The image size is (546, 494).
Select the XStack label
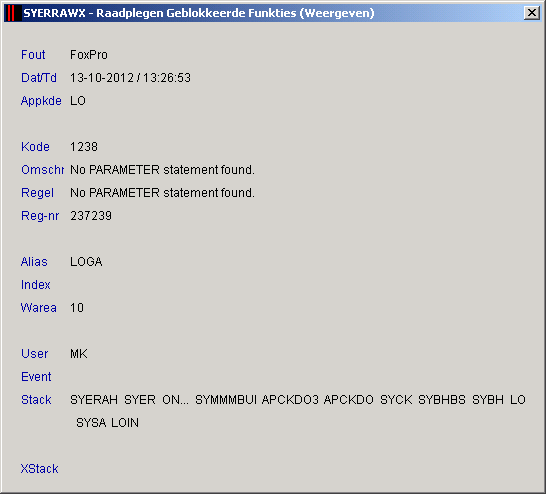(x=39, y=468)
